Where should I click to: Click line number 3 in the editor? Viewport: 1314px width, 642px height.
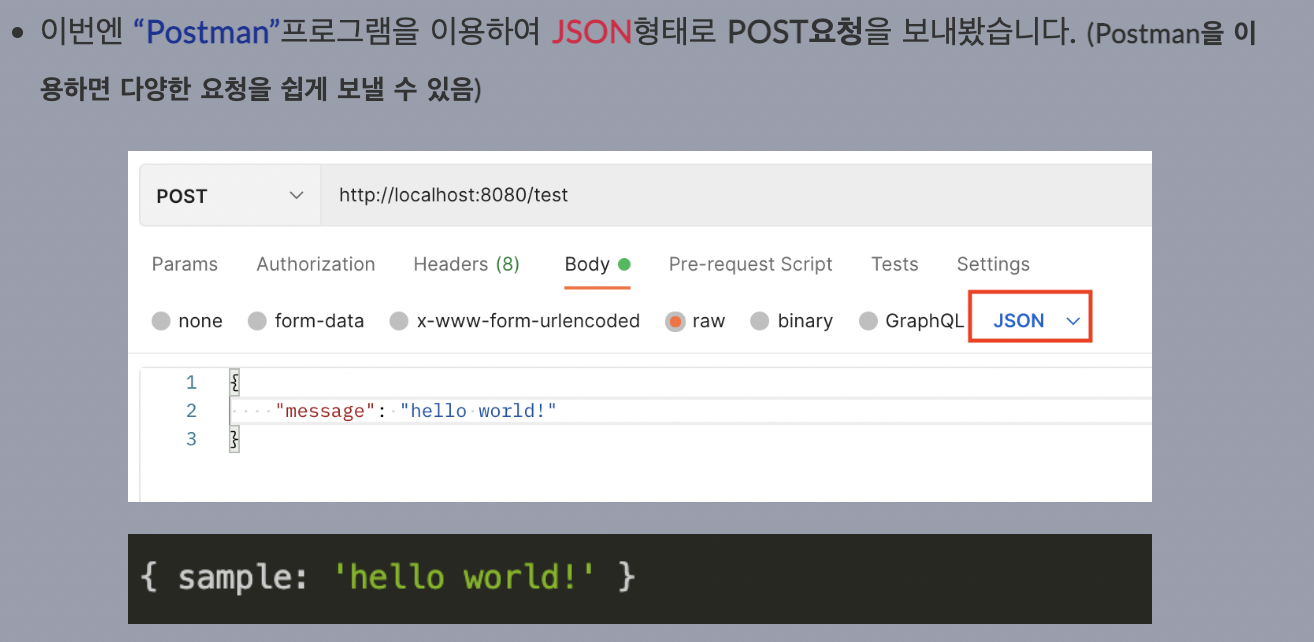pos(191,439)
